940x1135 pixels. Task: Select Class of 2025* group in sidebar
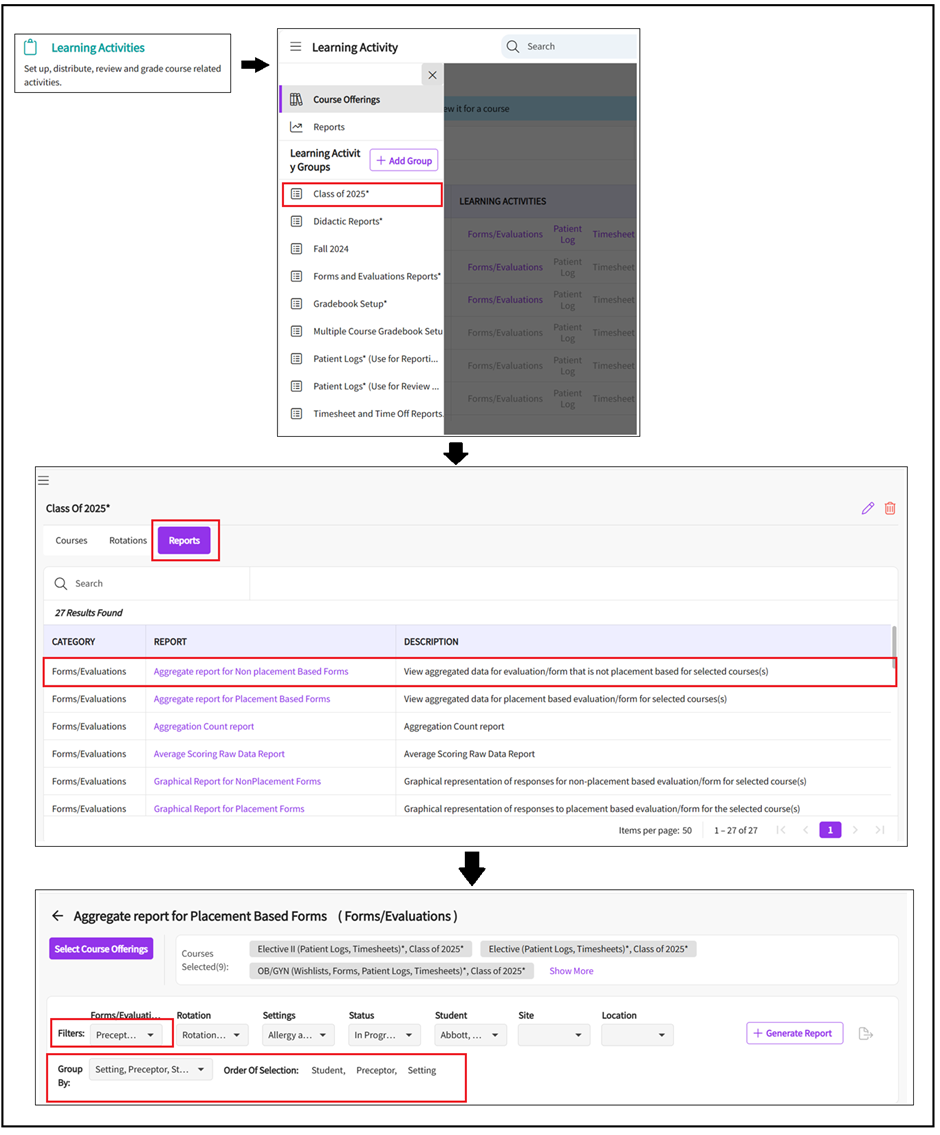(341, 194)
